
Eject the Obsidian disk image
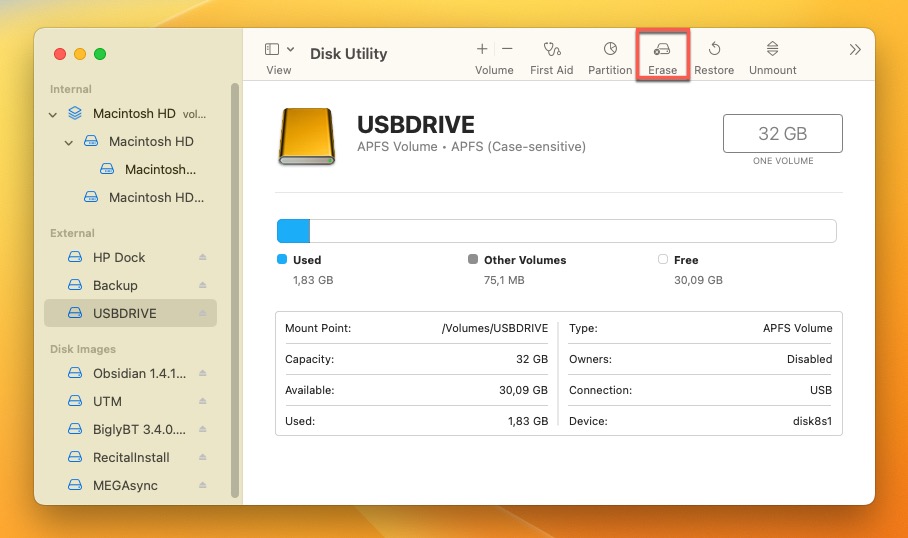pos(203,374)
